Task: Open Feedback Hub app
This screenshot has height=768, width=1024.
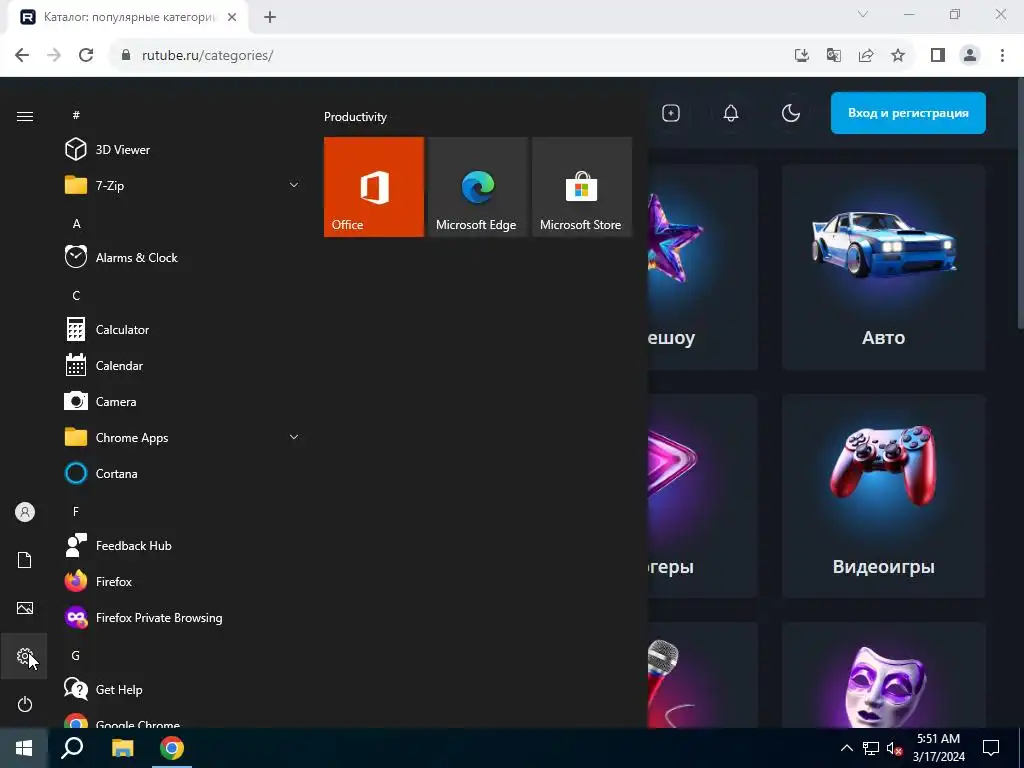Action: (x=183, y=545)
